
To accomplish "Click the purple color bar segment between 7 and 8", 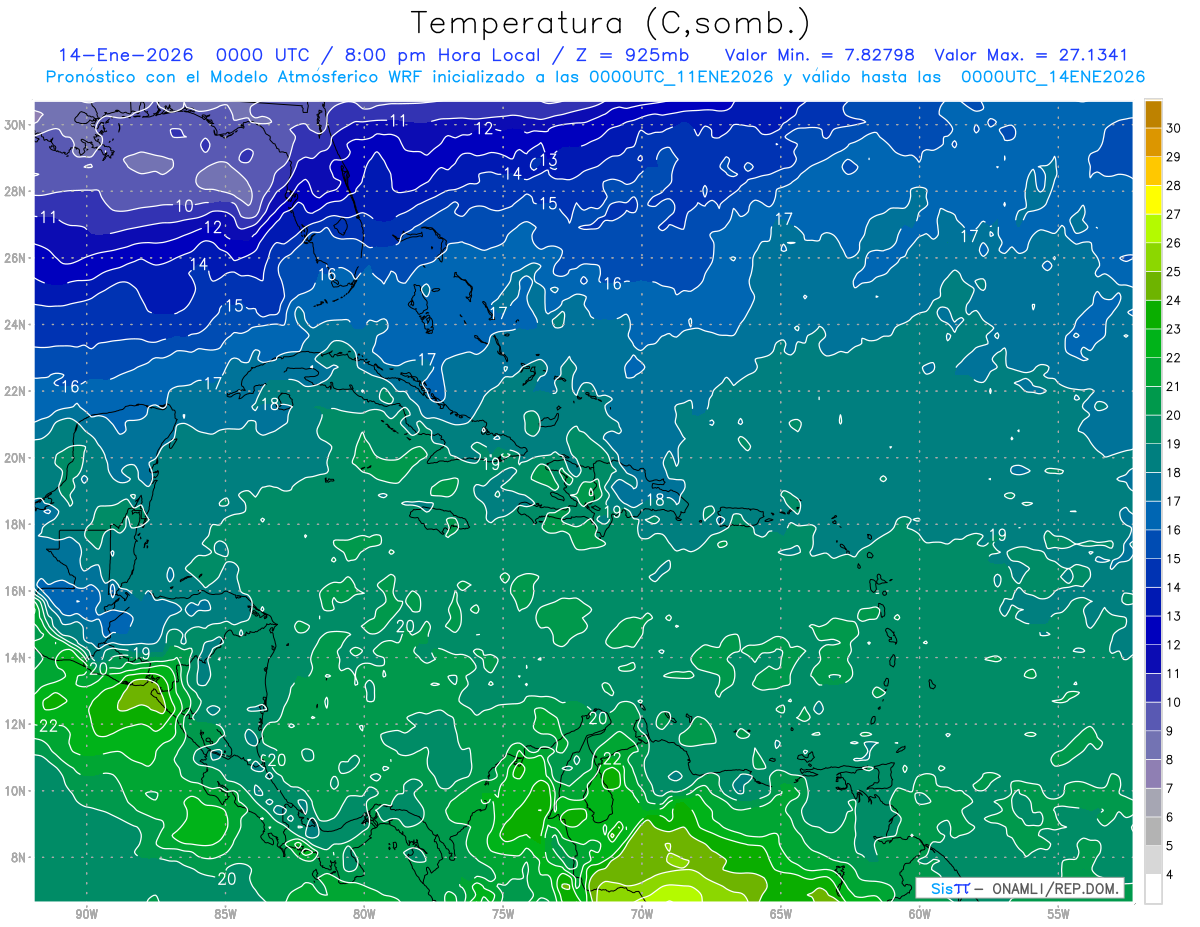I will click(x=1153, y=774).
